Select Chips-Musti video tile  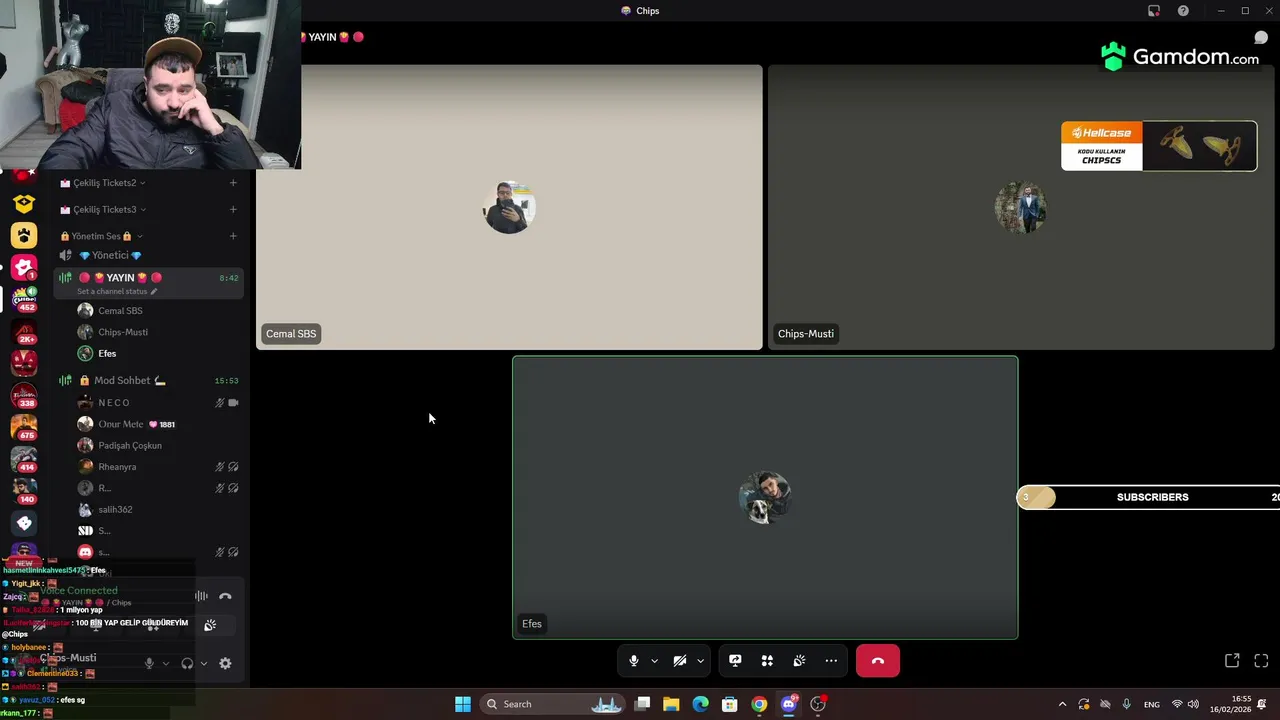coord(1021,208)
